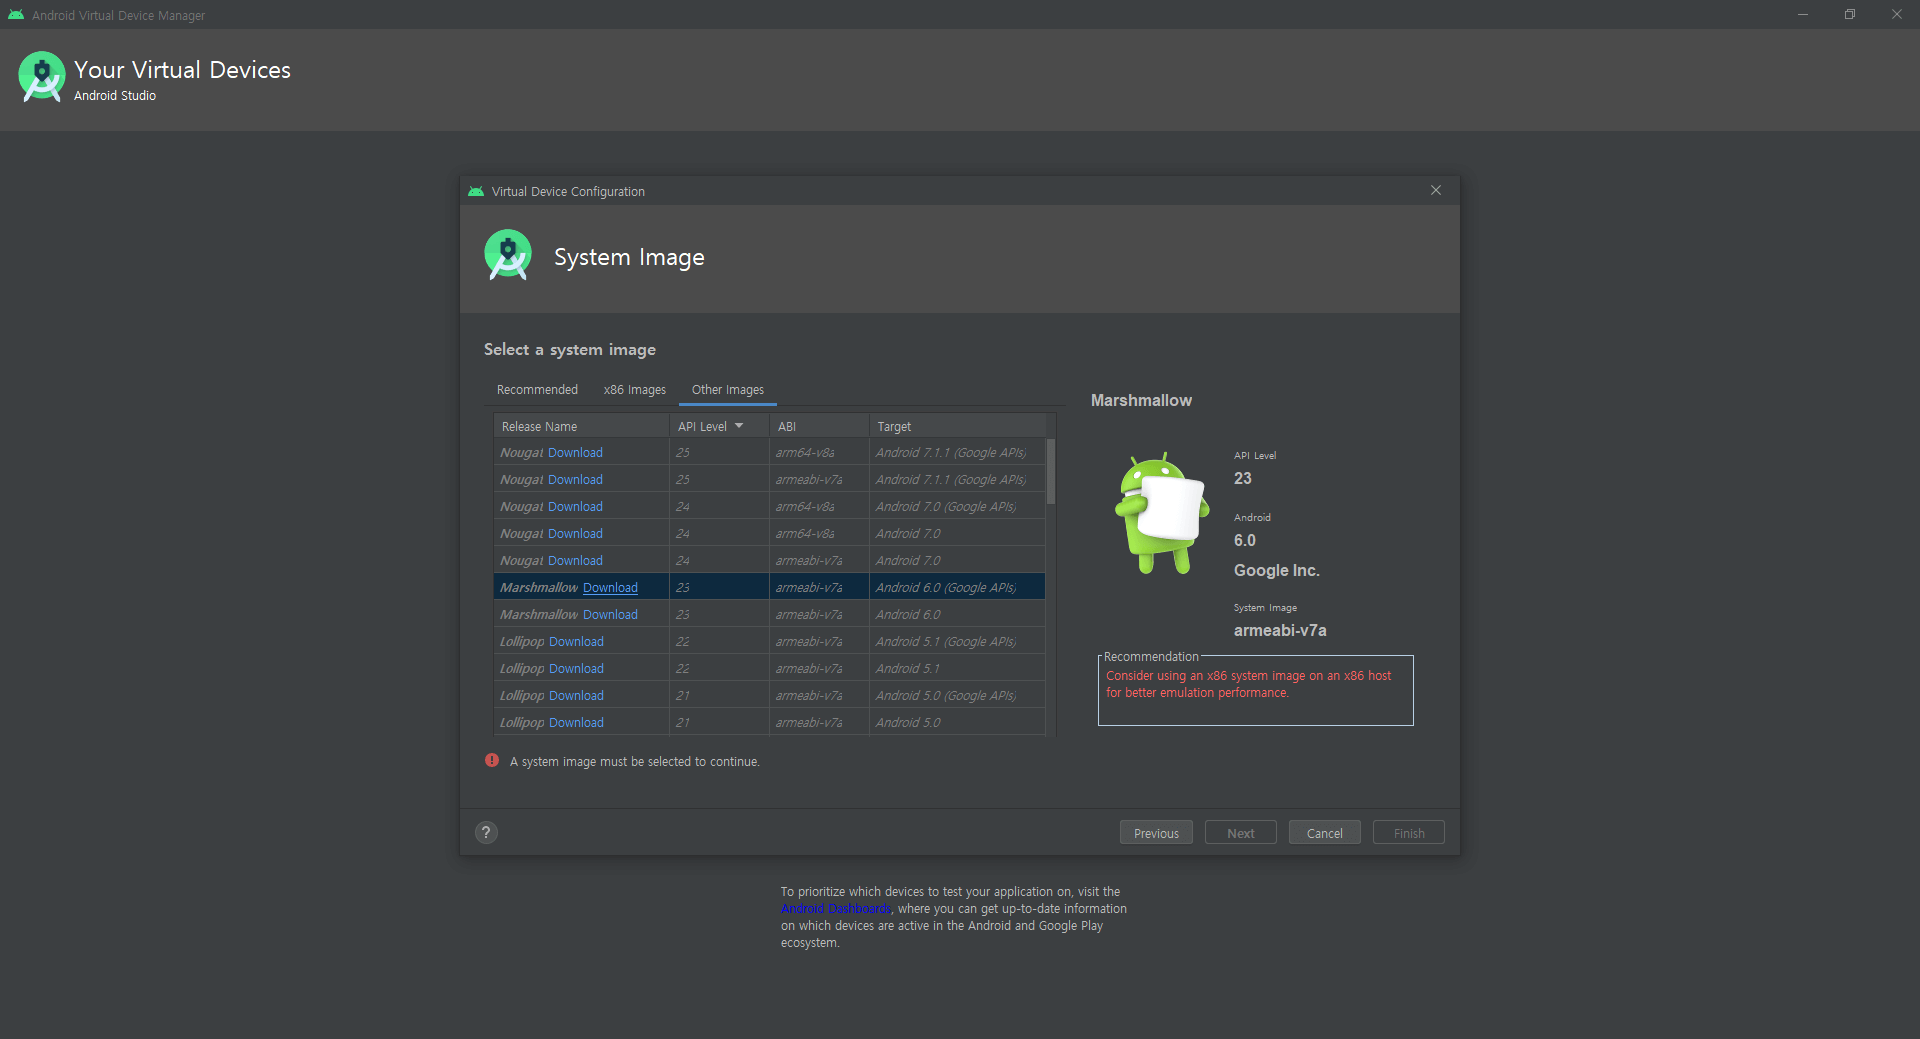1920x1039 pixels.
Task: Switch to the x86 Images tab
Action: coord(634,390)
